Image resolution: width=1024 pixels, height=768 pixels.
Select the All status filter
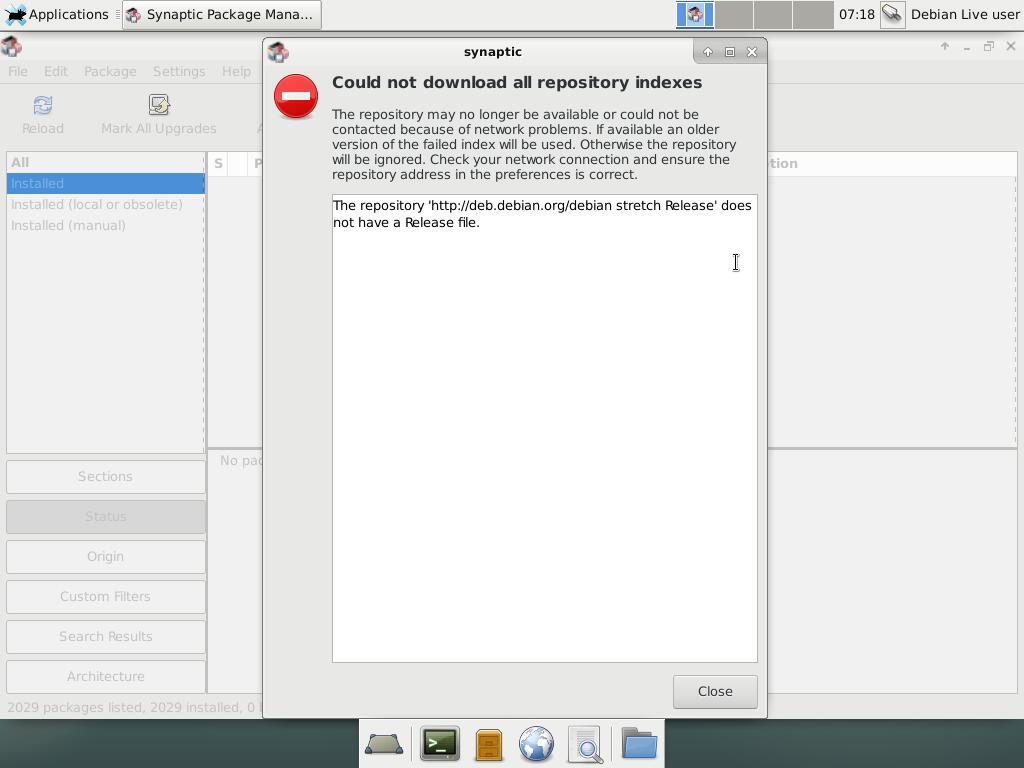[x=105, y=163]
